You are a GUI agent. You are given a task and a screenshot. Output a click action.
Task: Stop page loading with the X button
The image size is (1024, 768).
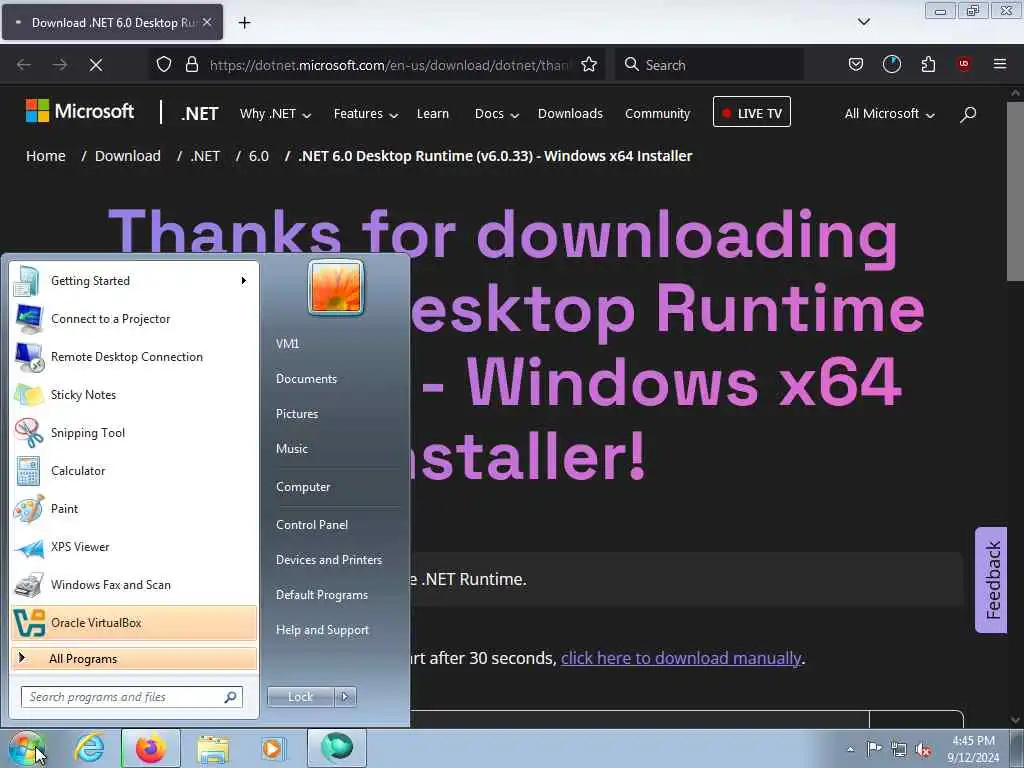(x=95, y=65)
